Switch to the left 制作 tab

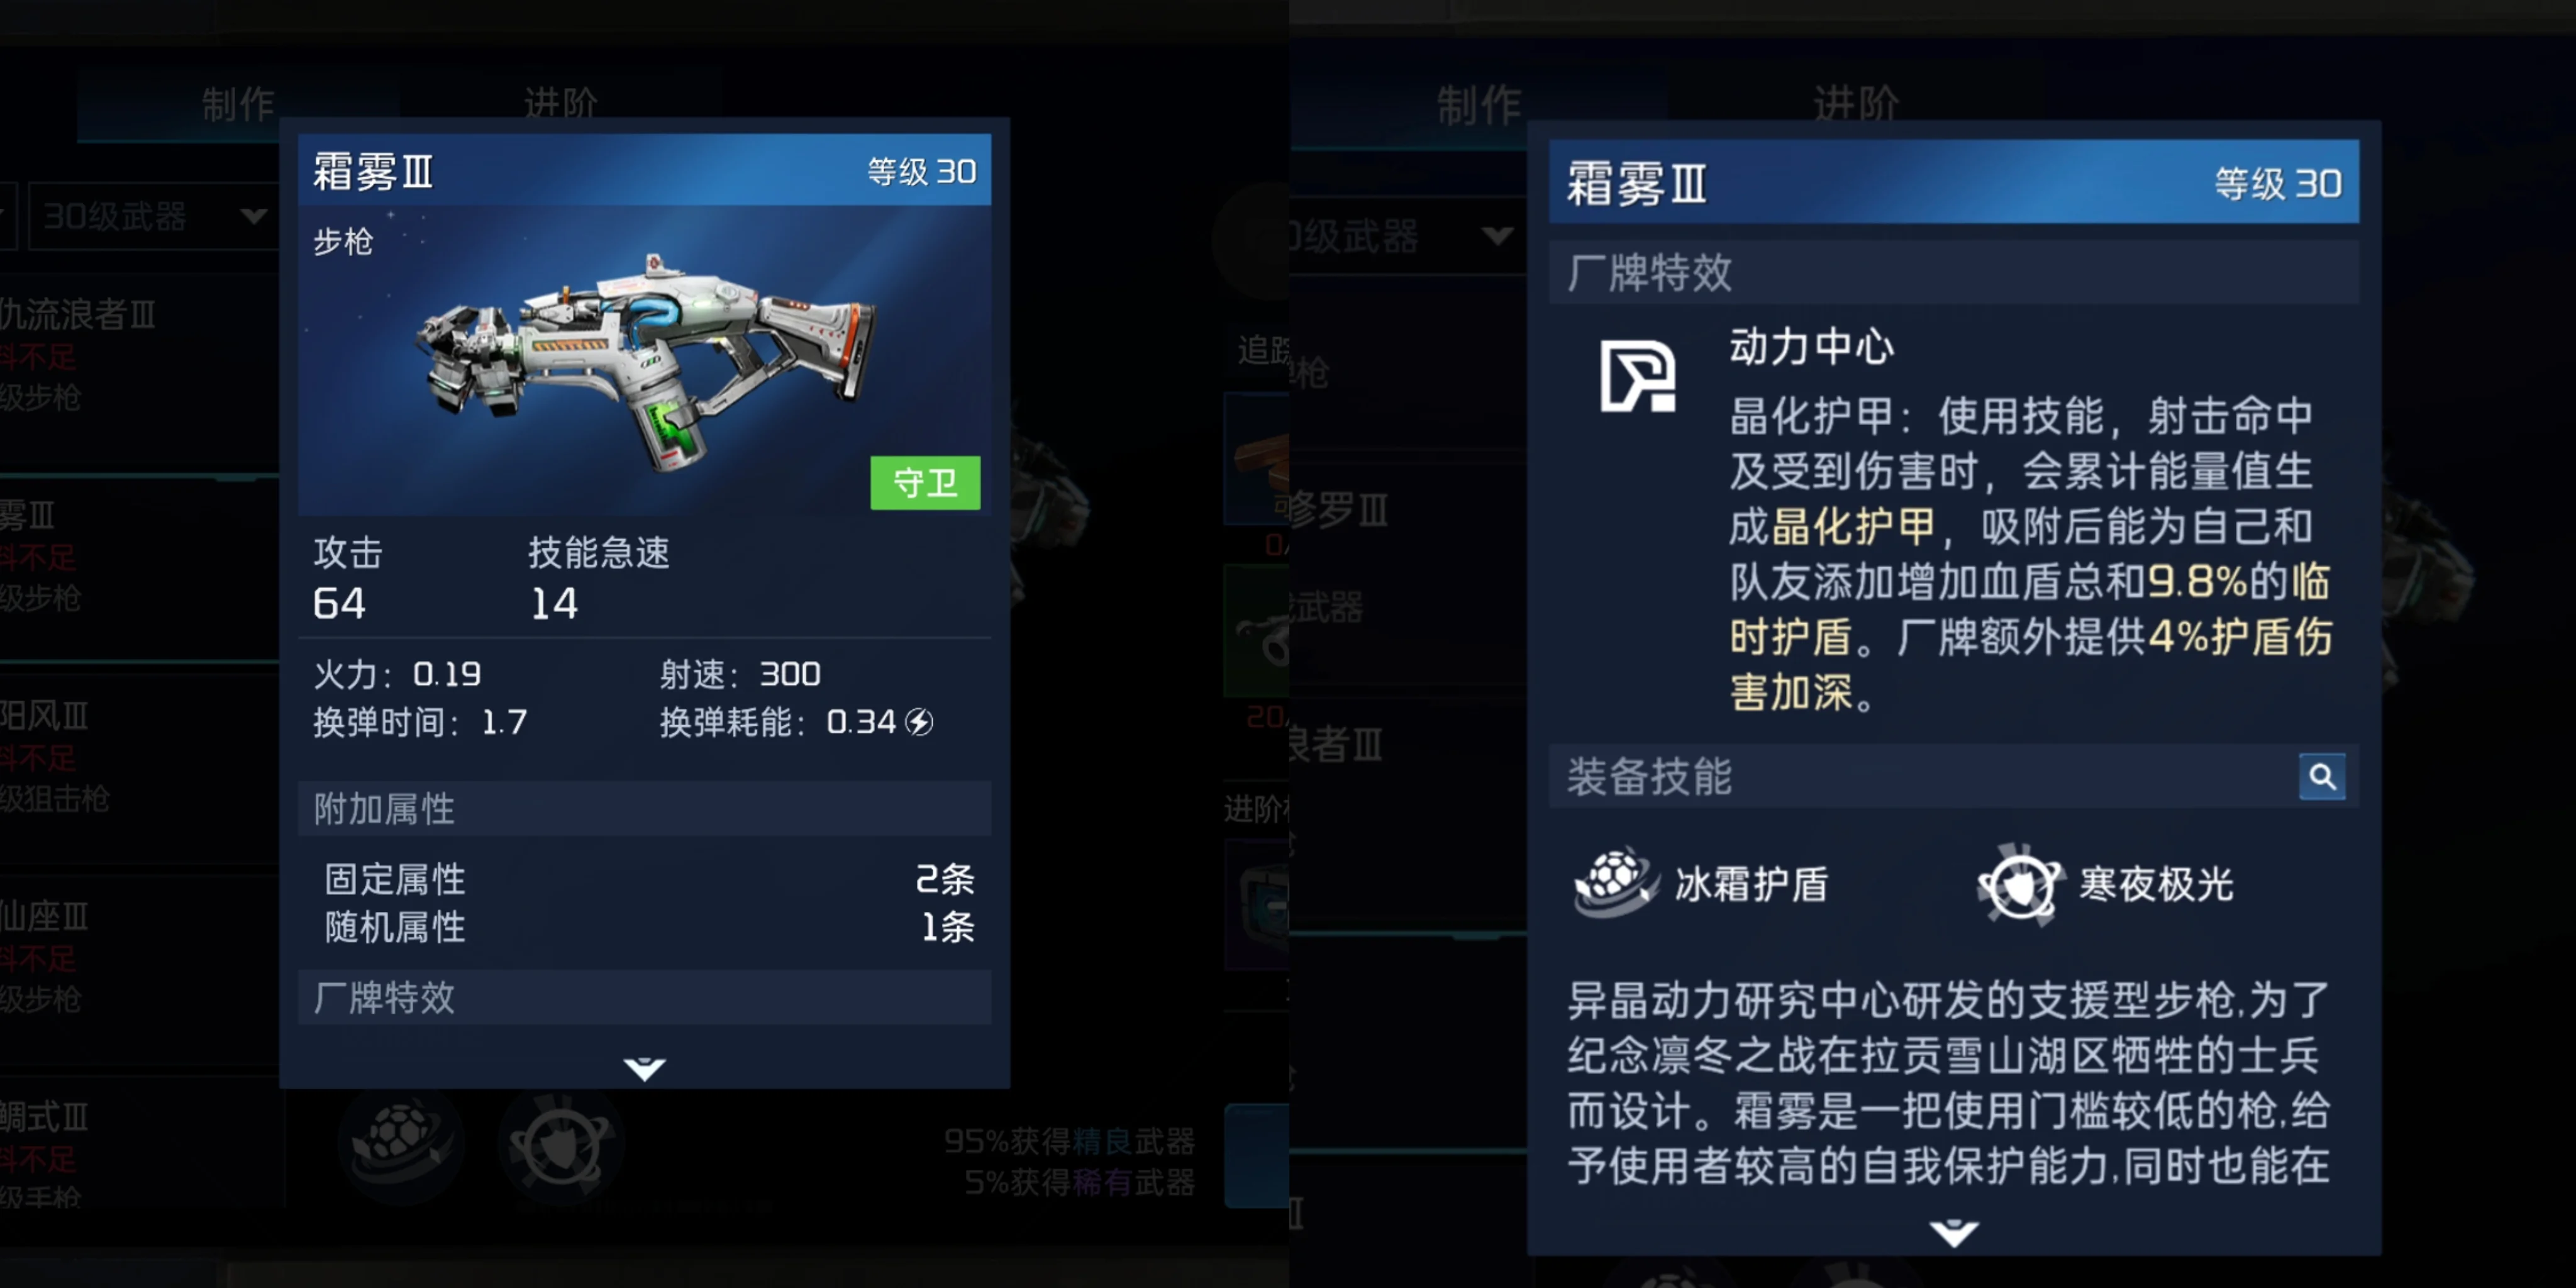point(238,104)
